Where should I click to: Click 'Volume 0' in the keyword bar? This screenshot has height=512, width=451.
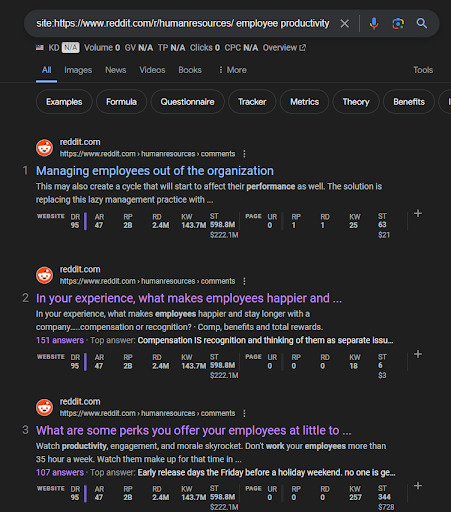point(102,48)
